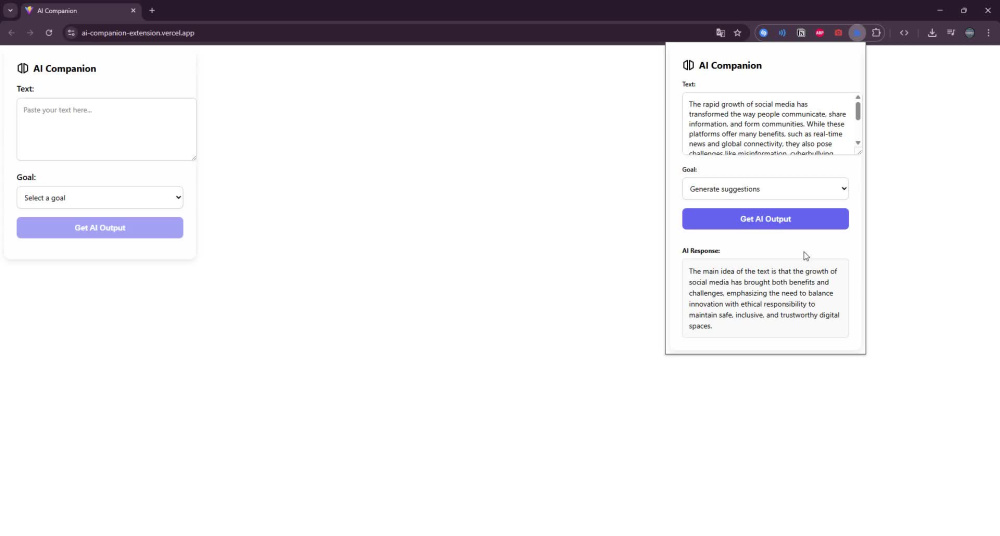Open the browser downloads icon
Screen dimensions: 1000x536
(932, 33)
